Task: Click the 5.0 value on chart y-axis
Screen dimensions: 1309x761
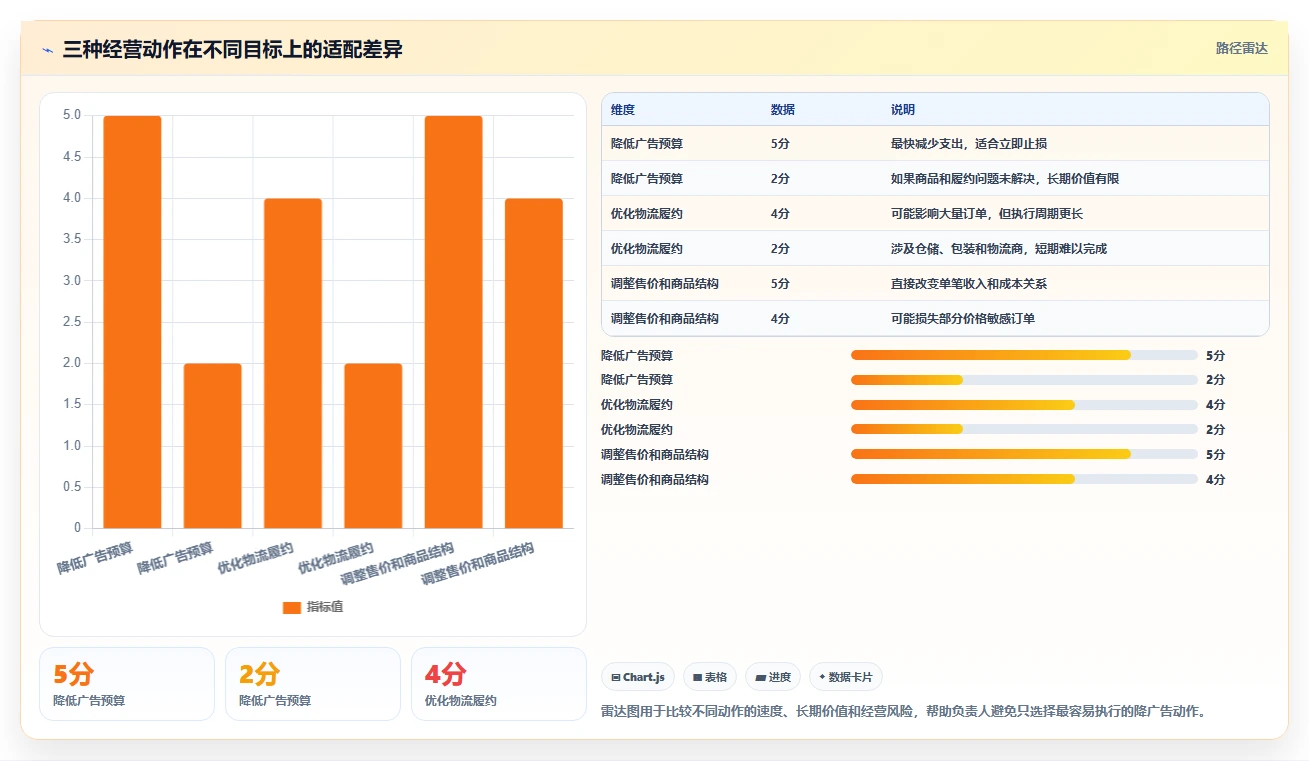Action: click(x=72, y=115)
